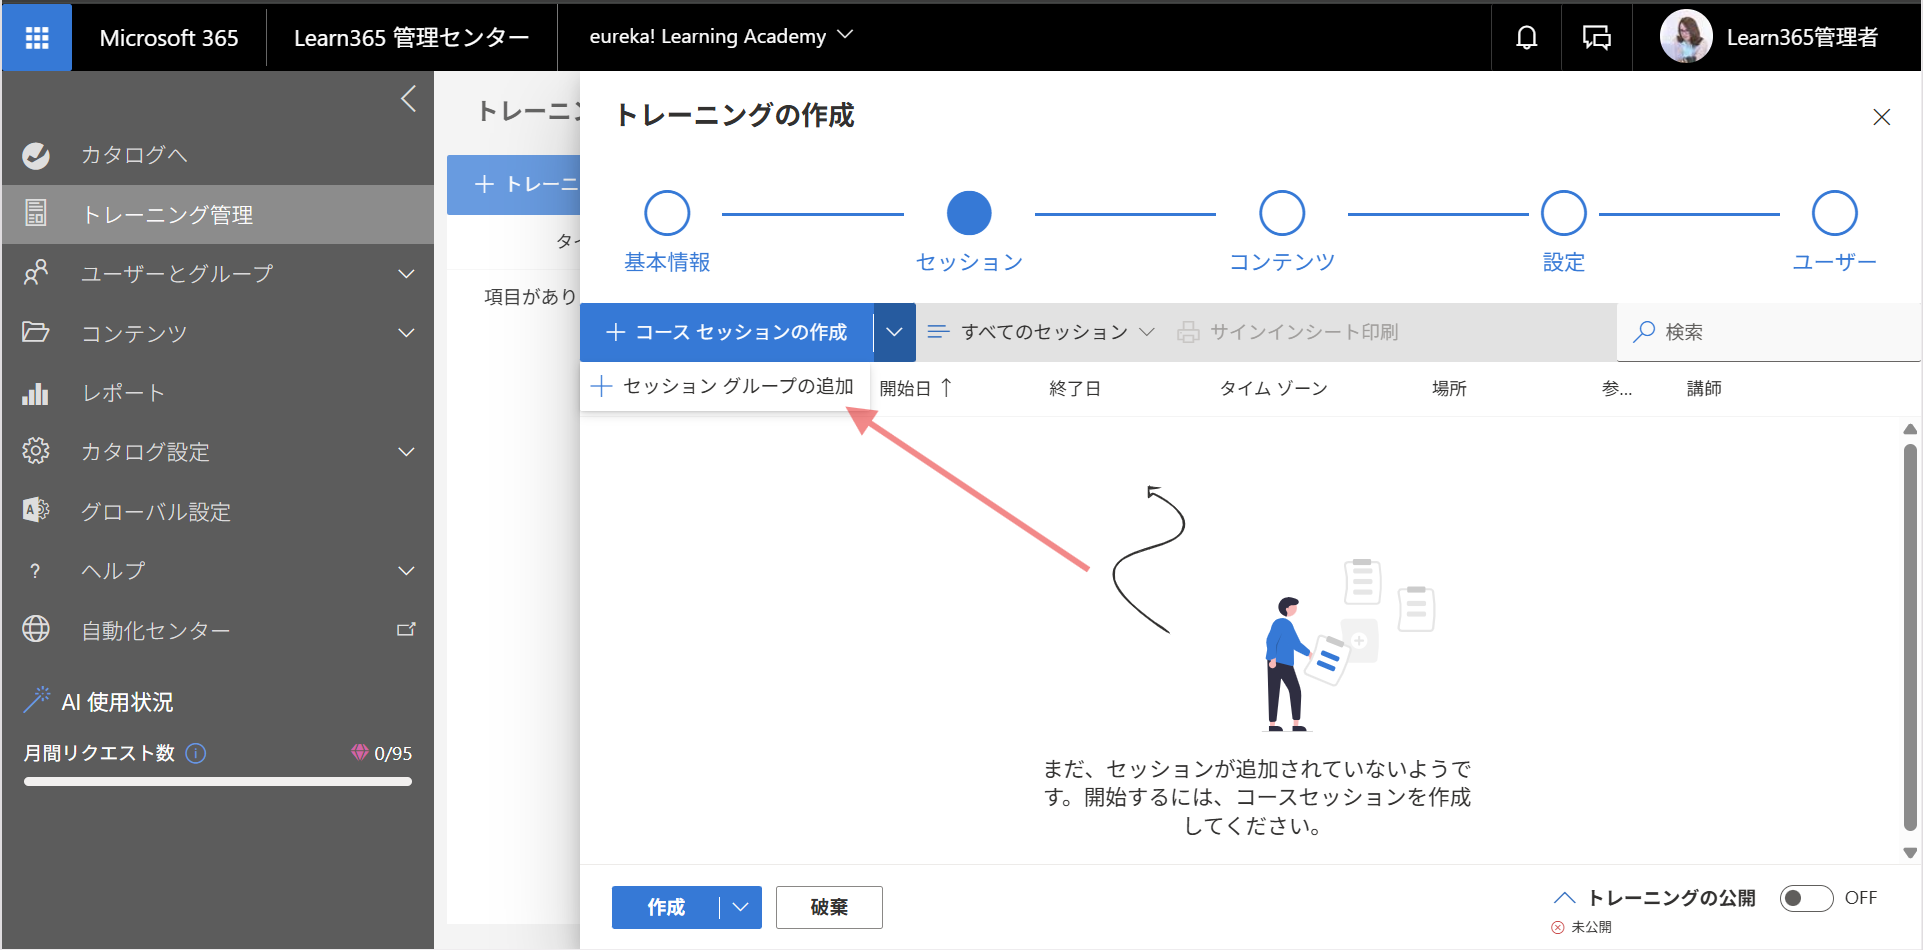Click the グローバル設定 icon
Screen dimensions: 1923x950
[36, 511]
